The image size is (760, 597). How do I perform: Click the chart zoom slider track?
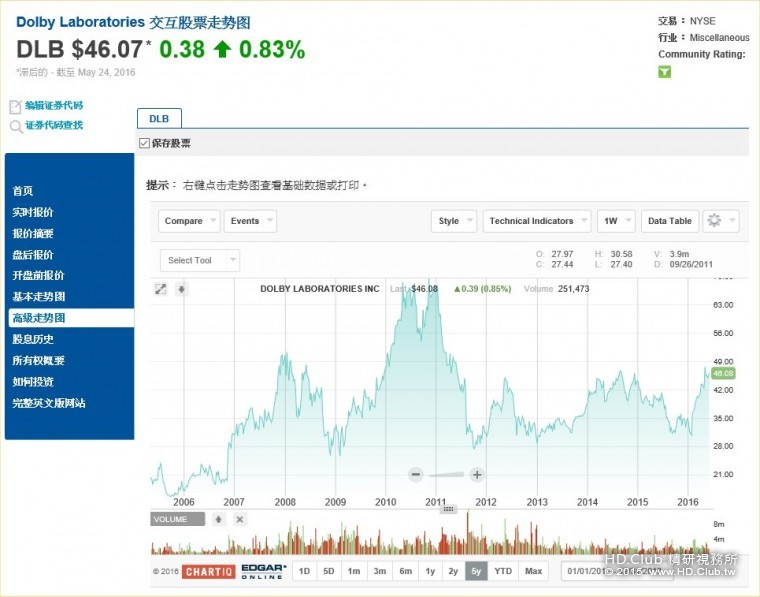tap(446, 475)
